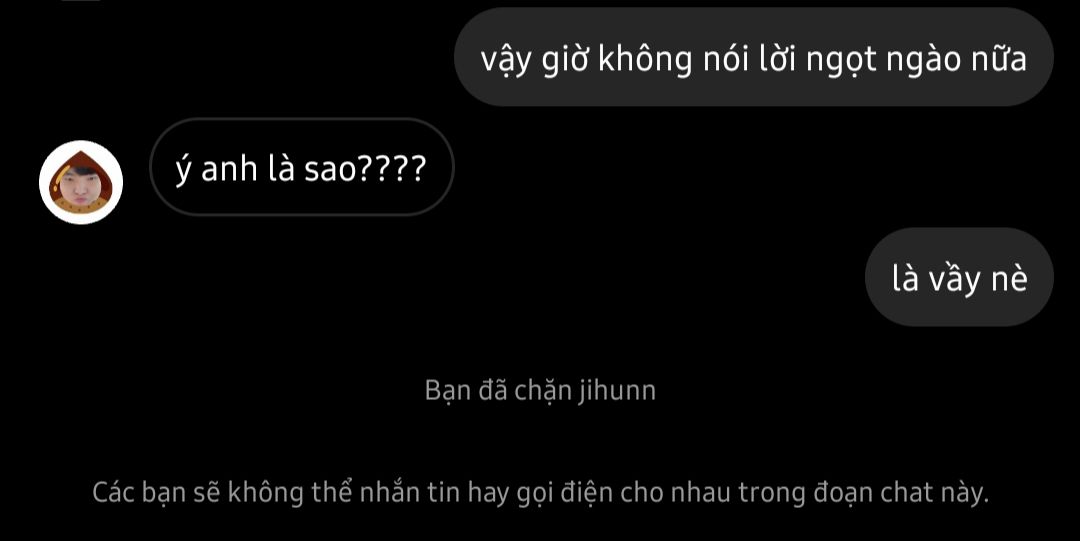Select the sent bubble 'là vầy nè'

(959, 277)
